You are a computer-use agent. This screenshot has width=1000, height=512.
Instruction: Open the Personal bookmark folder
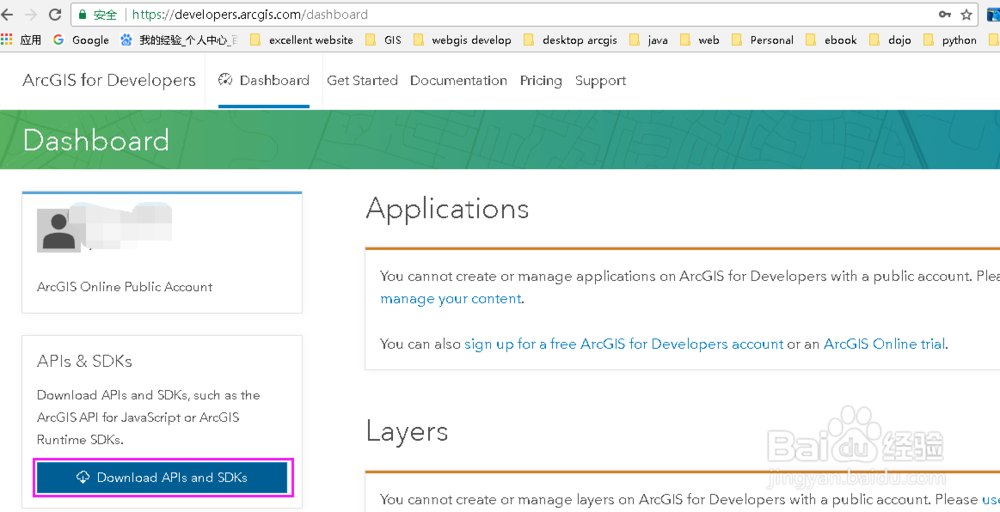click(x=762, y=40)
